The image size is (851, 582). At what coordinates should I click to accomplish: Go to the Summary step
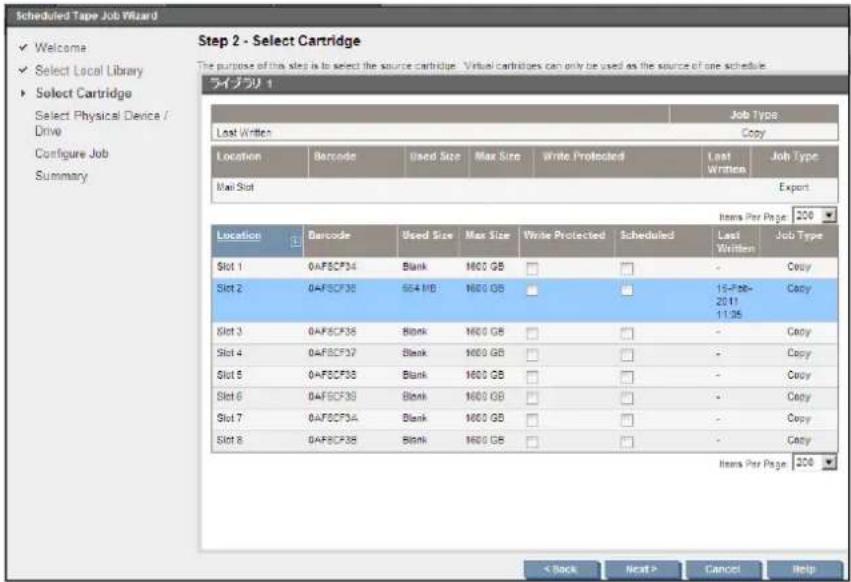click(61, 176)
